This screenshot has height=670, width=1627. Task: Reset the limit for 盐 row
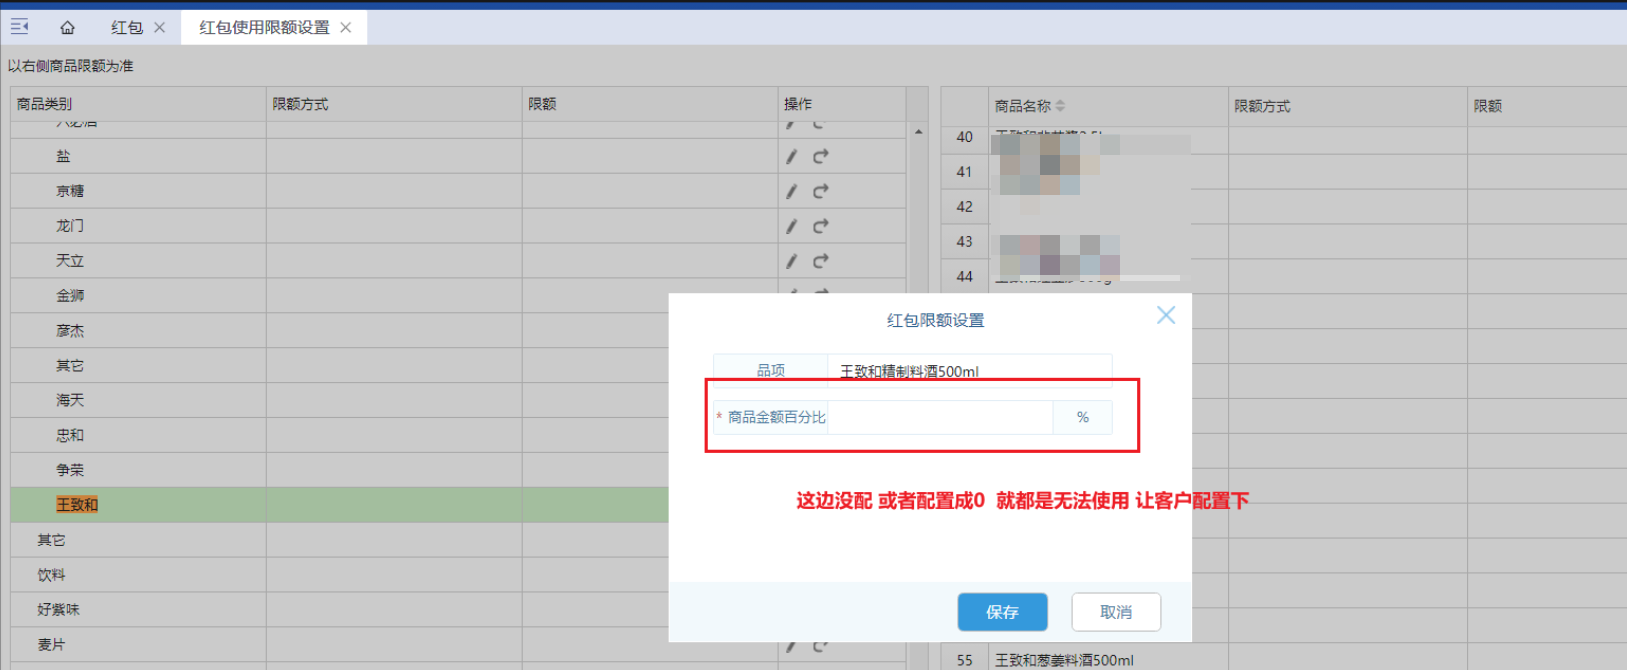pyautogui.click(x=820, y=157)
